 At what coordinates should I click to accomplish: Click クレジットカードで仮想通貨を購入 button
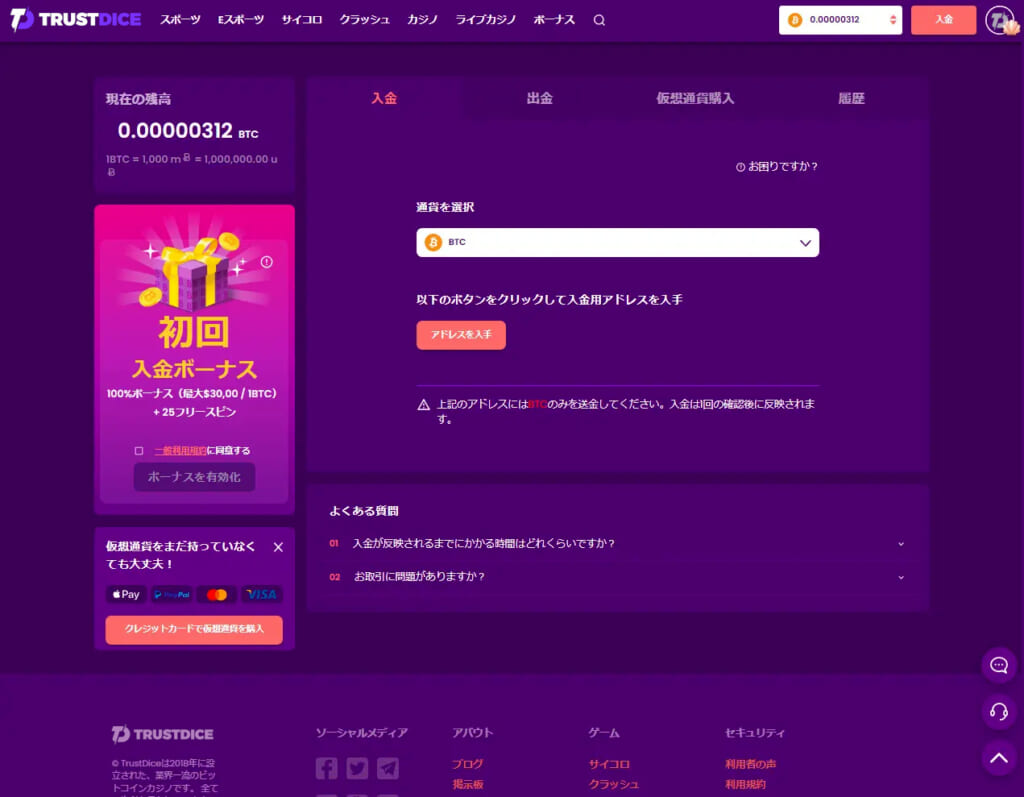[194, 630]
